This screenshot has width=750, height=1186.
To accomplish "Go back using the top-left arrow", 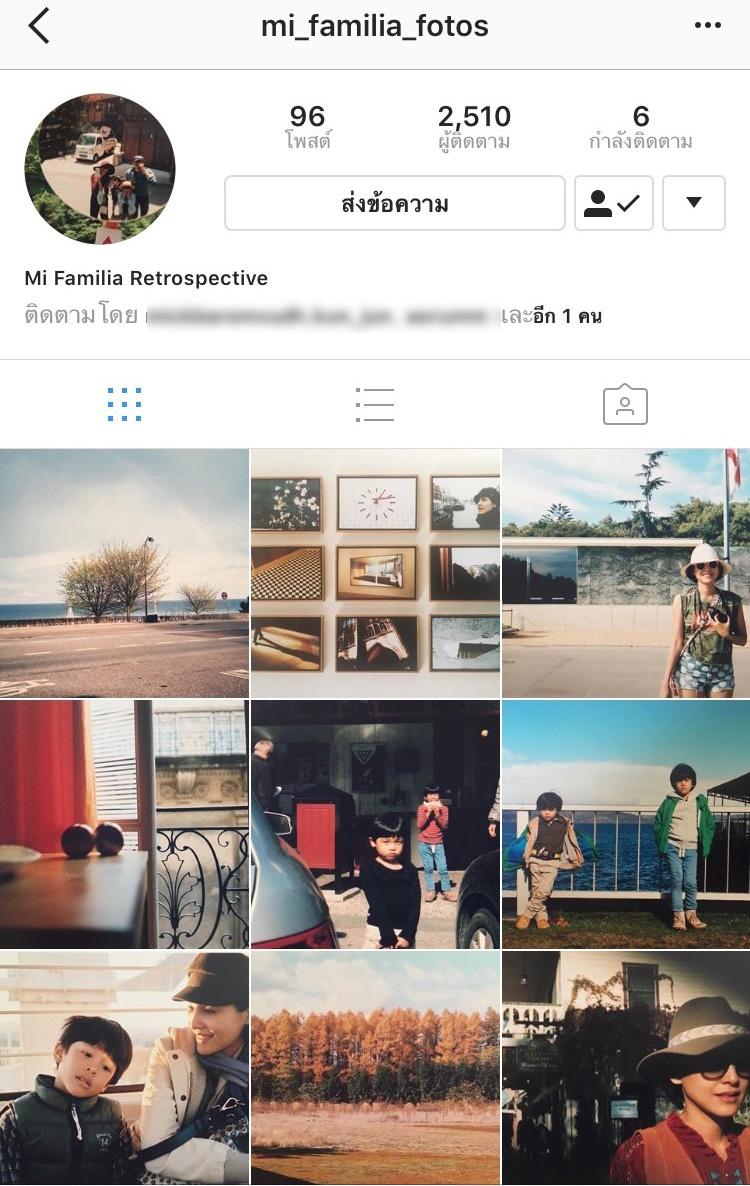I will [39, 26].
